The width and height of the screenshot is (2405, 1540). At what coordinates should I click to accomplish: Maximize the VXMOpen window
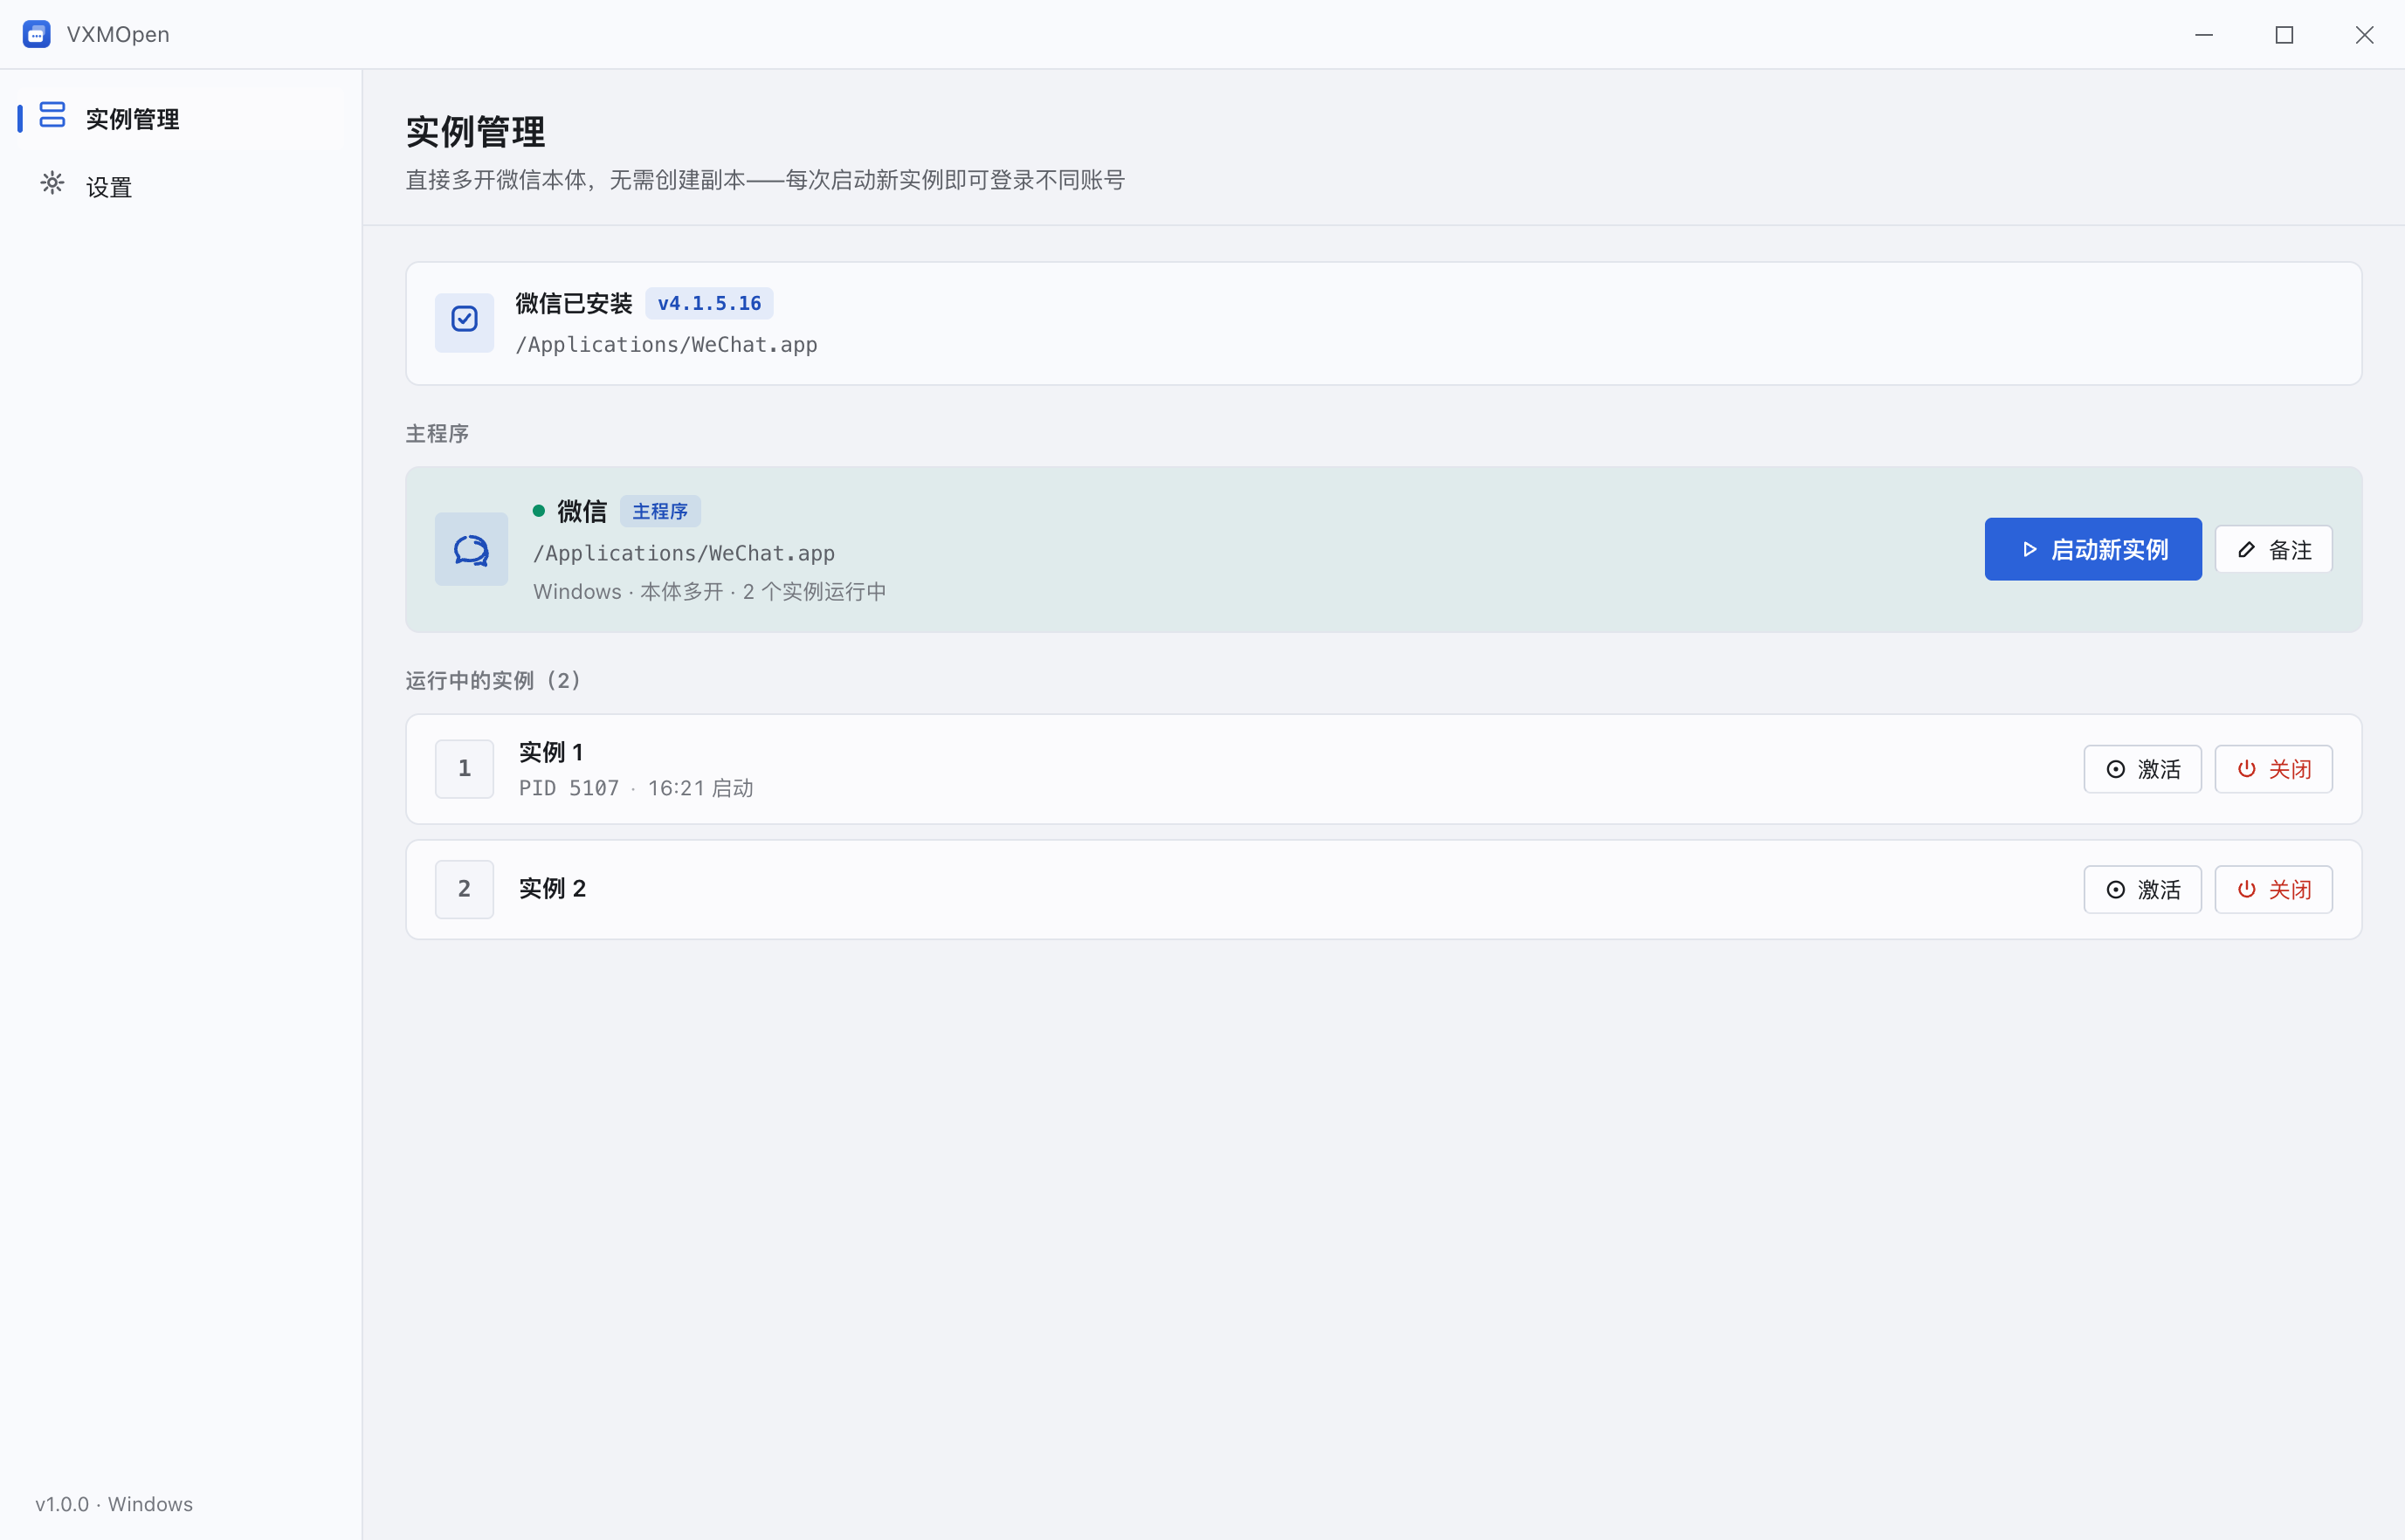pyautogui.click(x=2284, y=34)
